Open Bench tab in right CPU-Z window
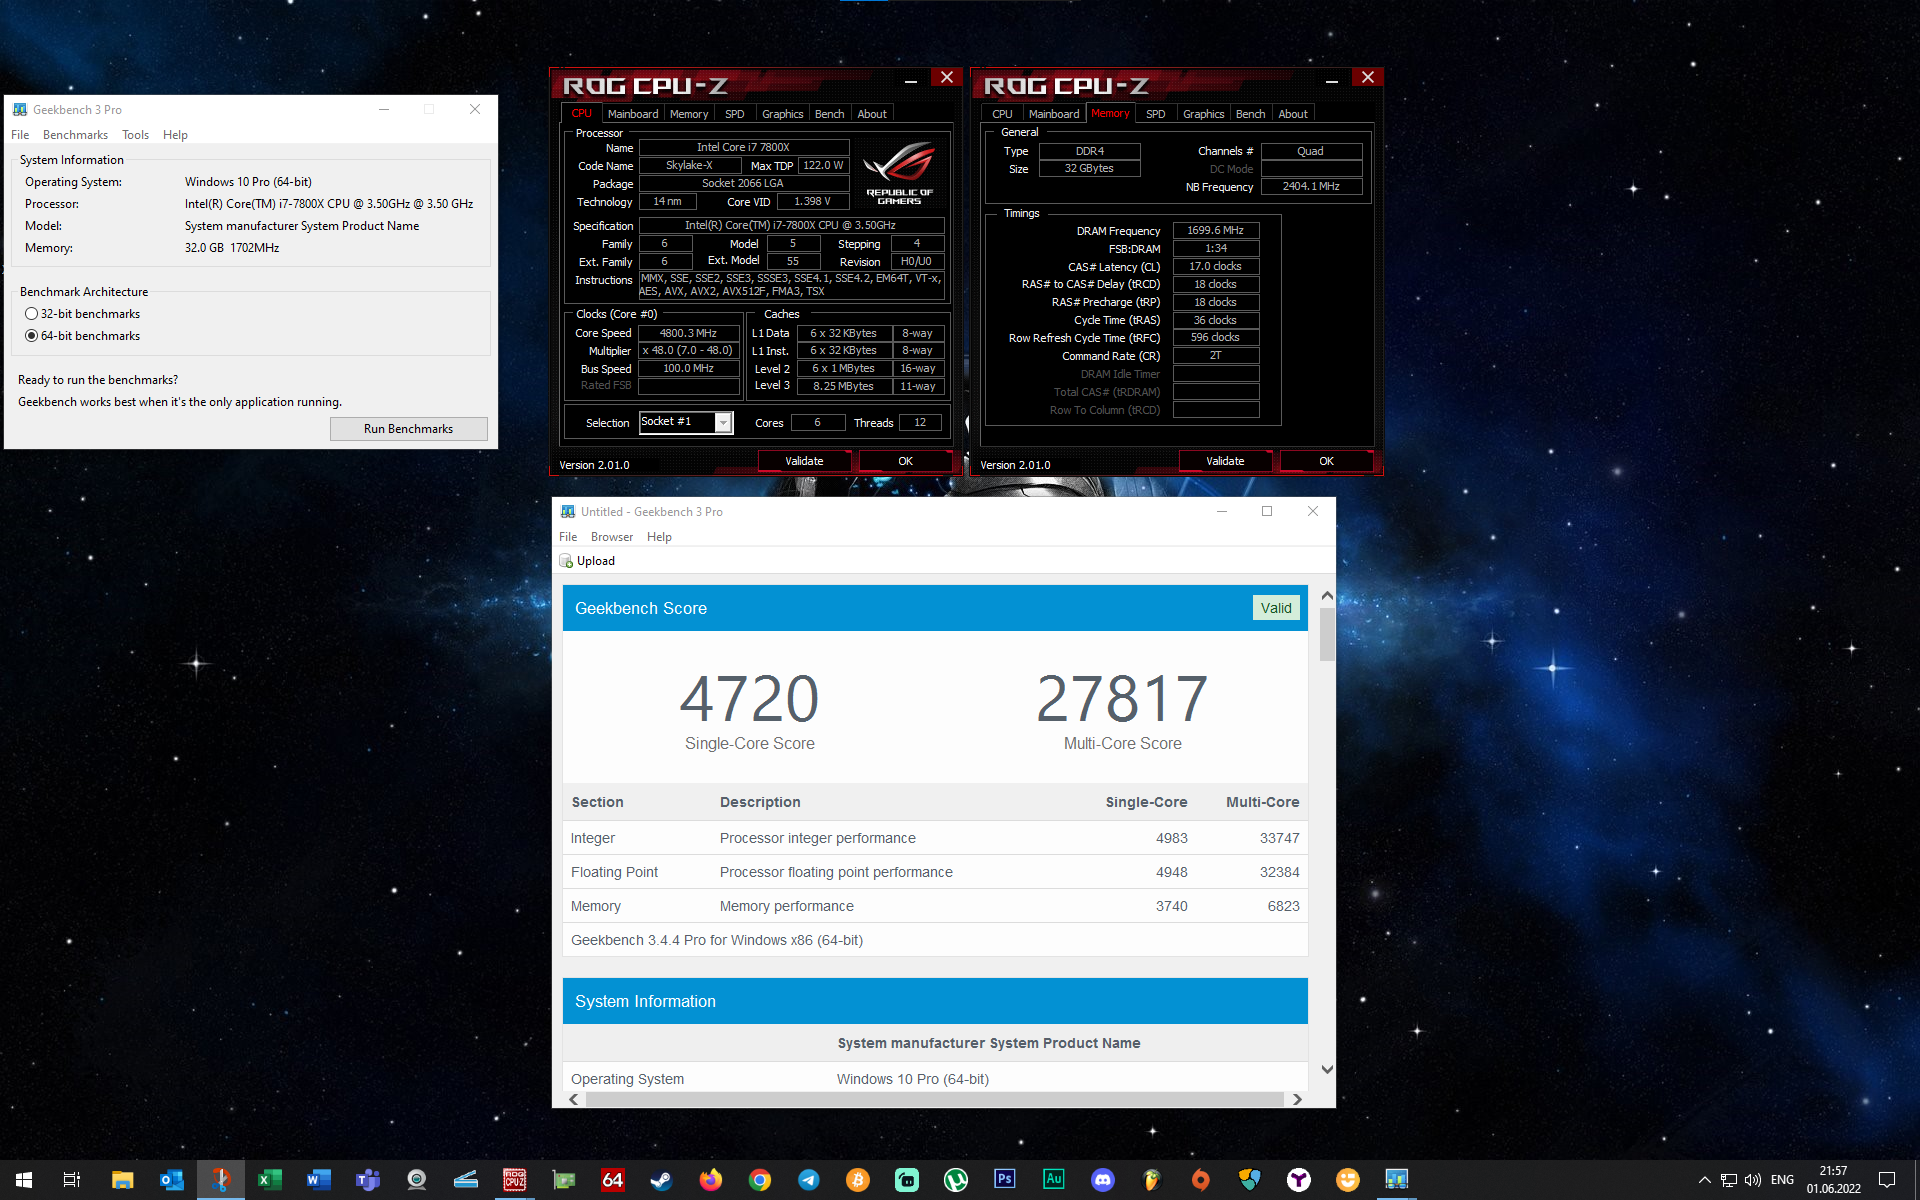 1250,114
